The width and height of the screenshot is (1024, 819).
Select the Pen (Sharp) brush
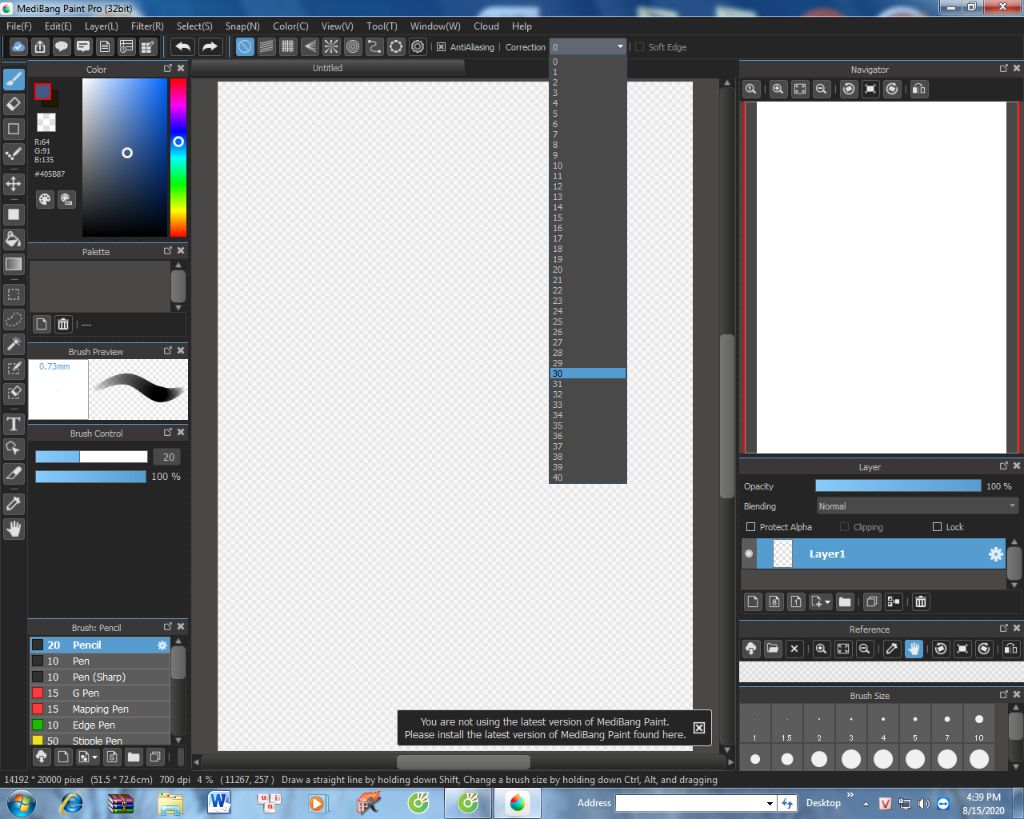pos(100,677)
